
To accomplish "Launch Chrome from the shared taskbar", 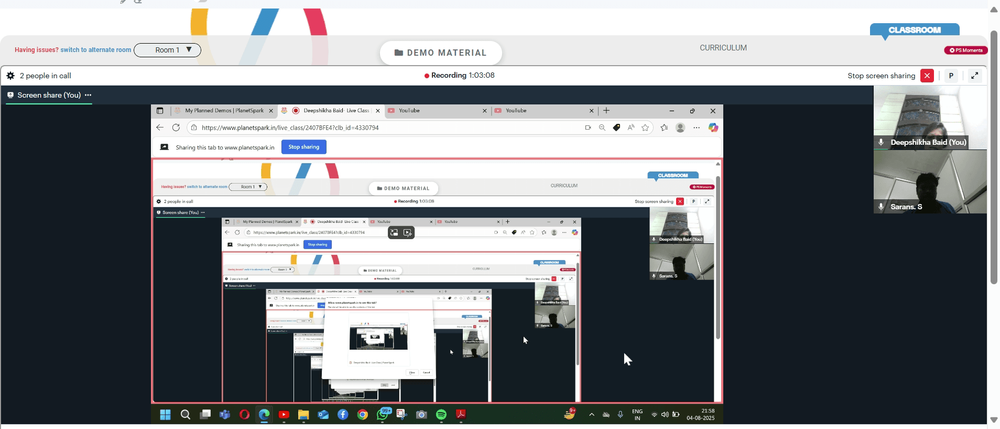I will [362, 414].
